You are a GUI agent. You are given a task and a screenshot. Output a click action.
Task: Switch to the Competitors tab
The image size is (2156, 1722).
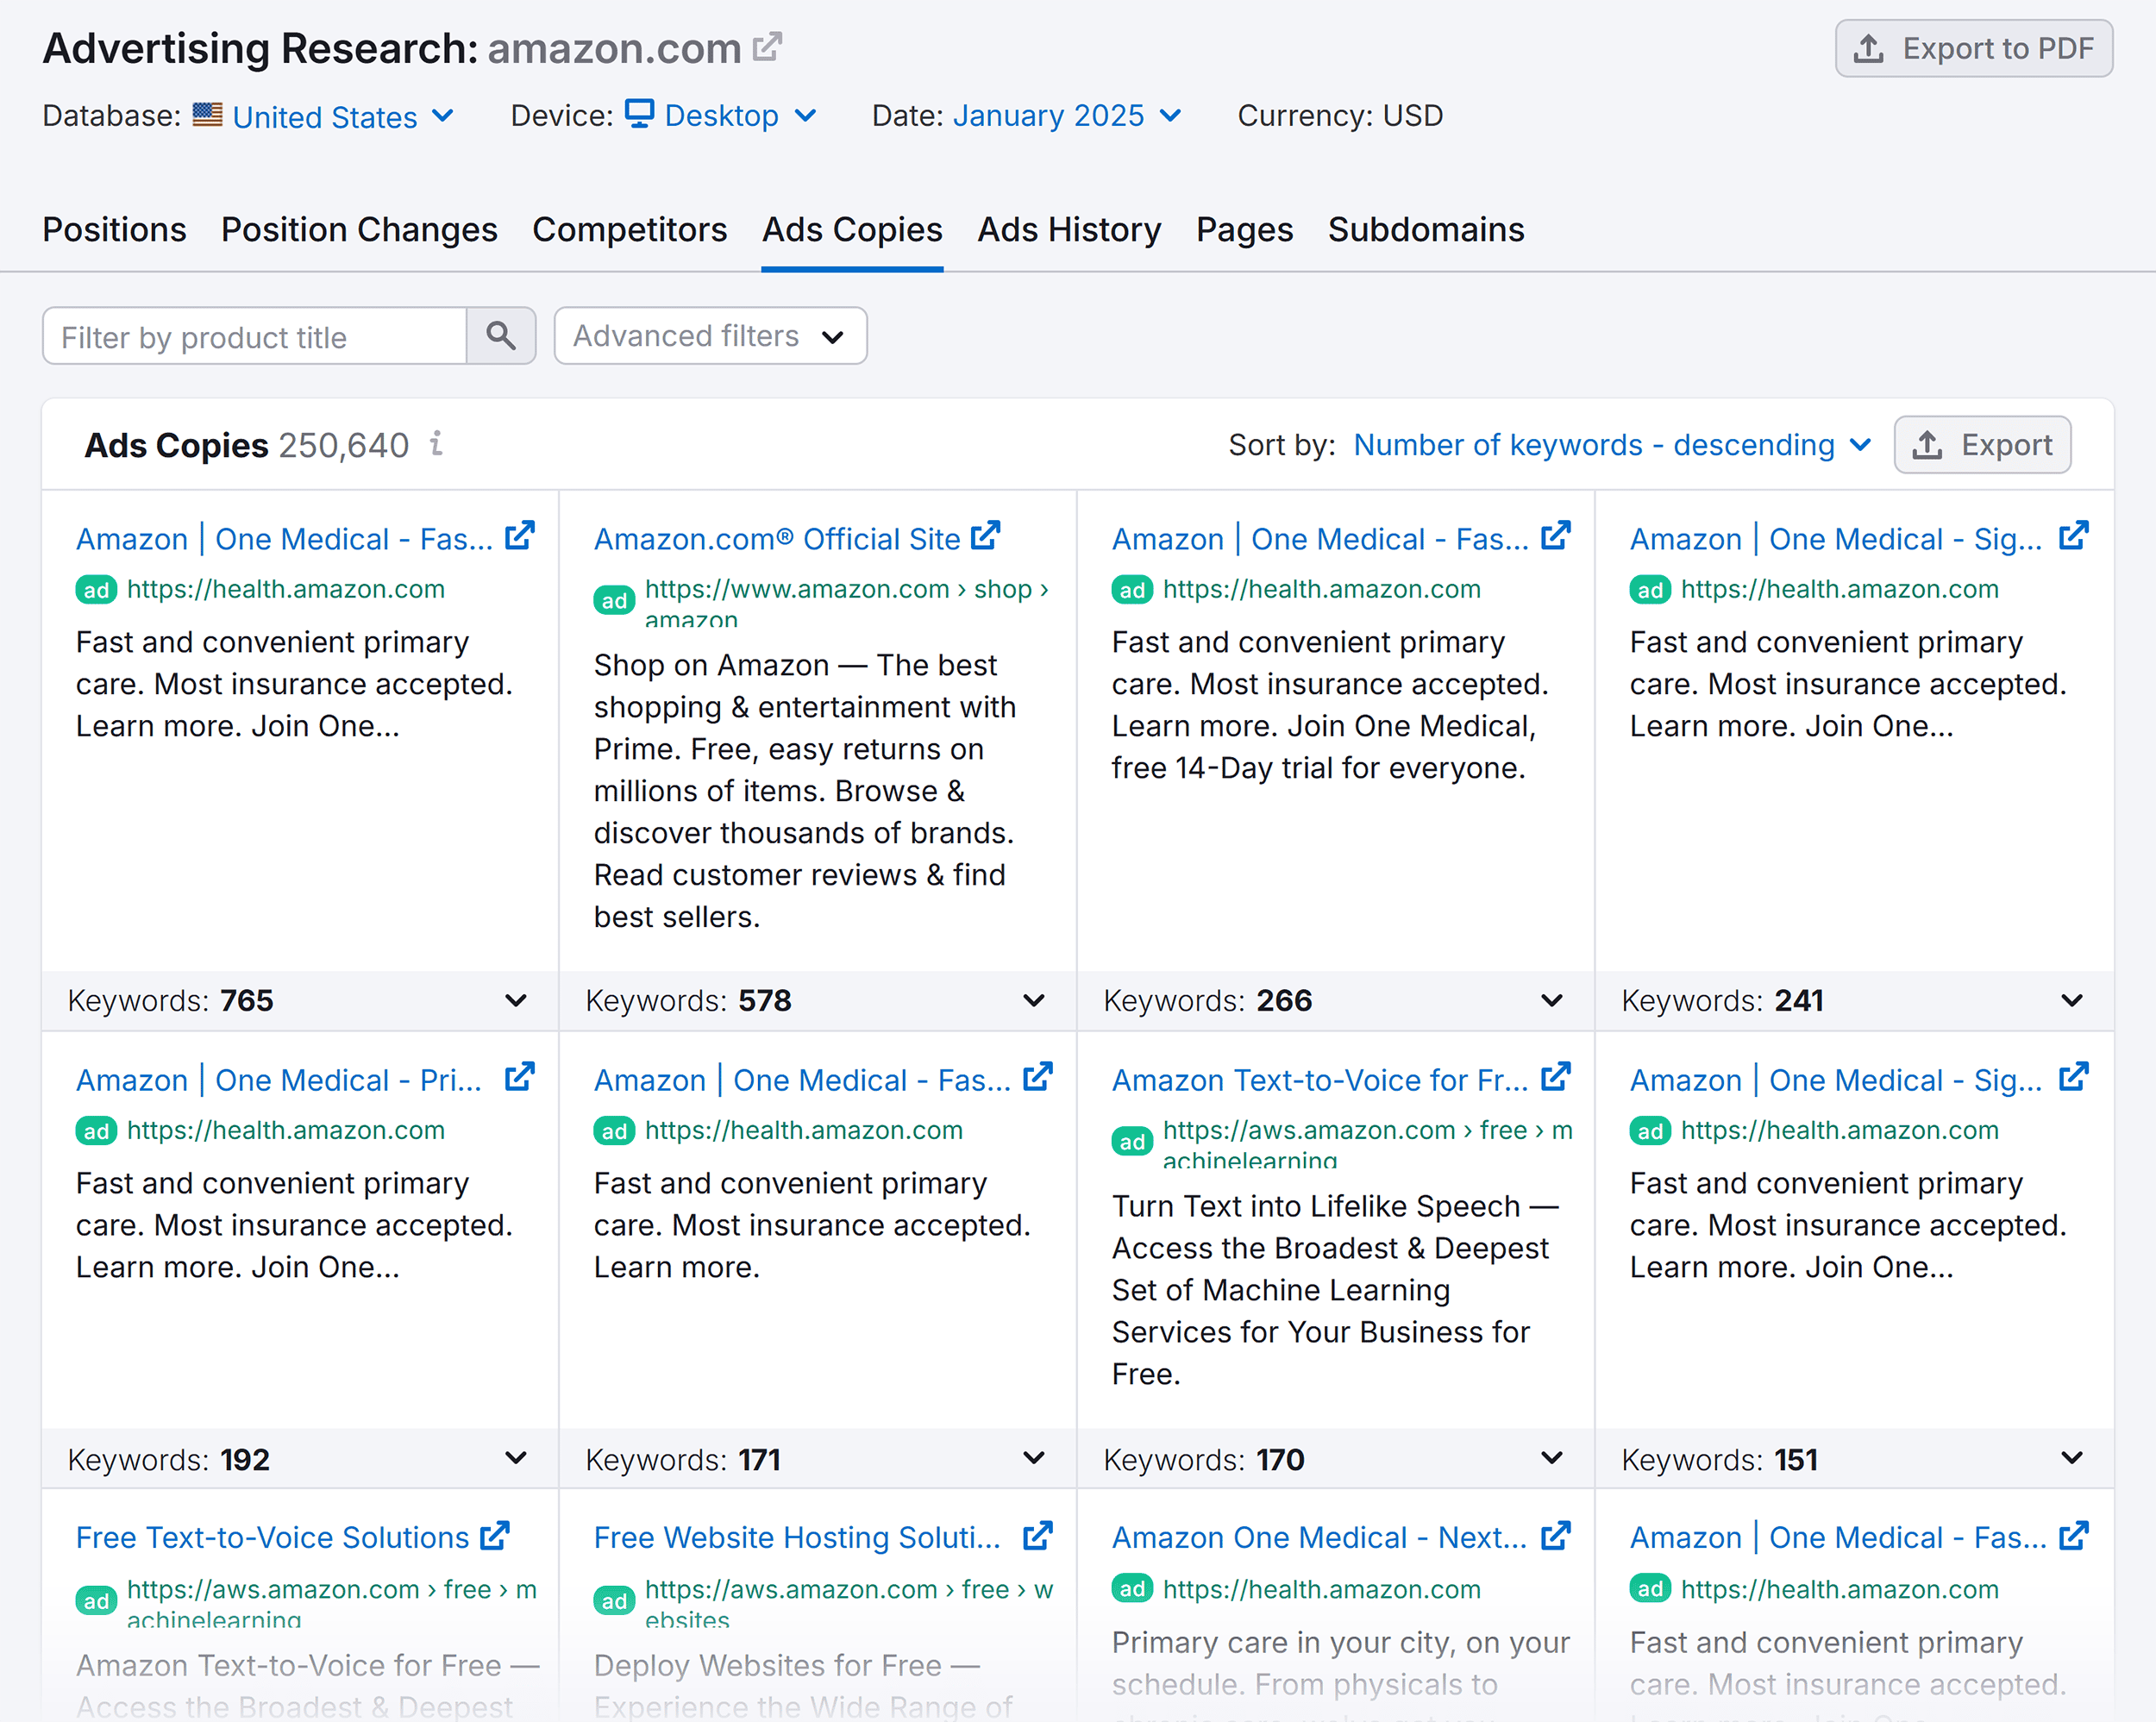pos(629,230)
